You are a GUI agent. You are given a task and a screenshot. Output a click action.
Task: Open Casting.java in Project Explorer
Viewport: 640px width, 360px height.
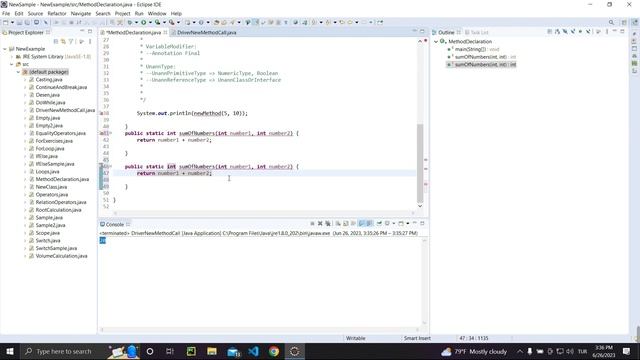point(49,80)
